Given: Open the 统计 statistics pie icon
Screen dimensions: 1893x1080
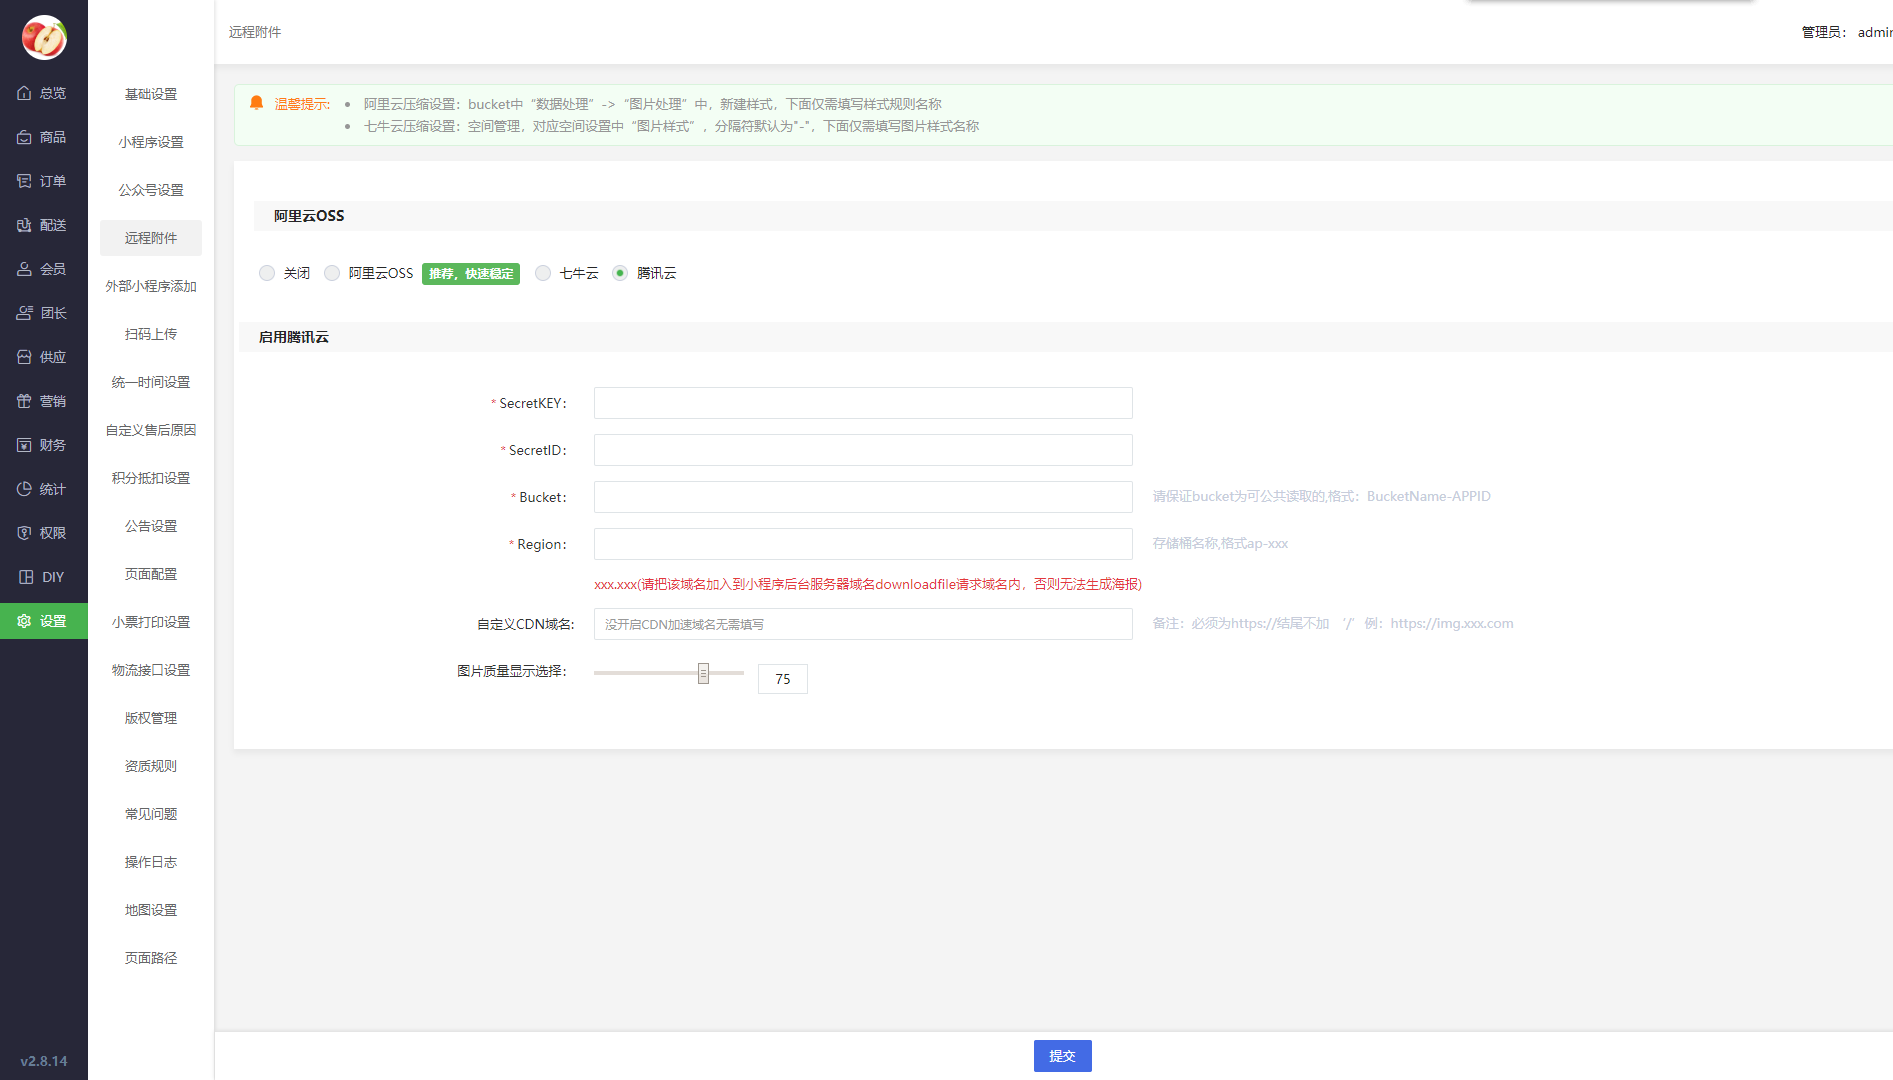Looking at the screenshot, I should (x=24, y=489).
